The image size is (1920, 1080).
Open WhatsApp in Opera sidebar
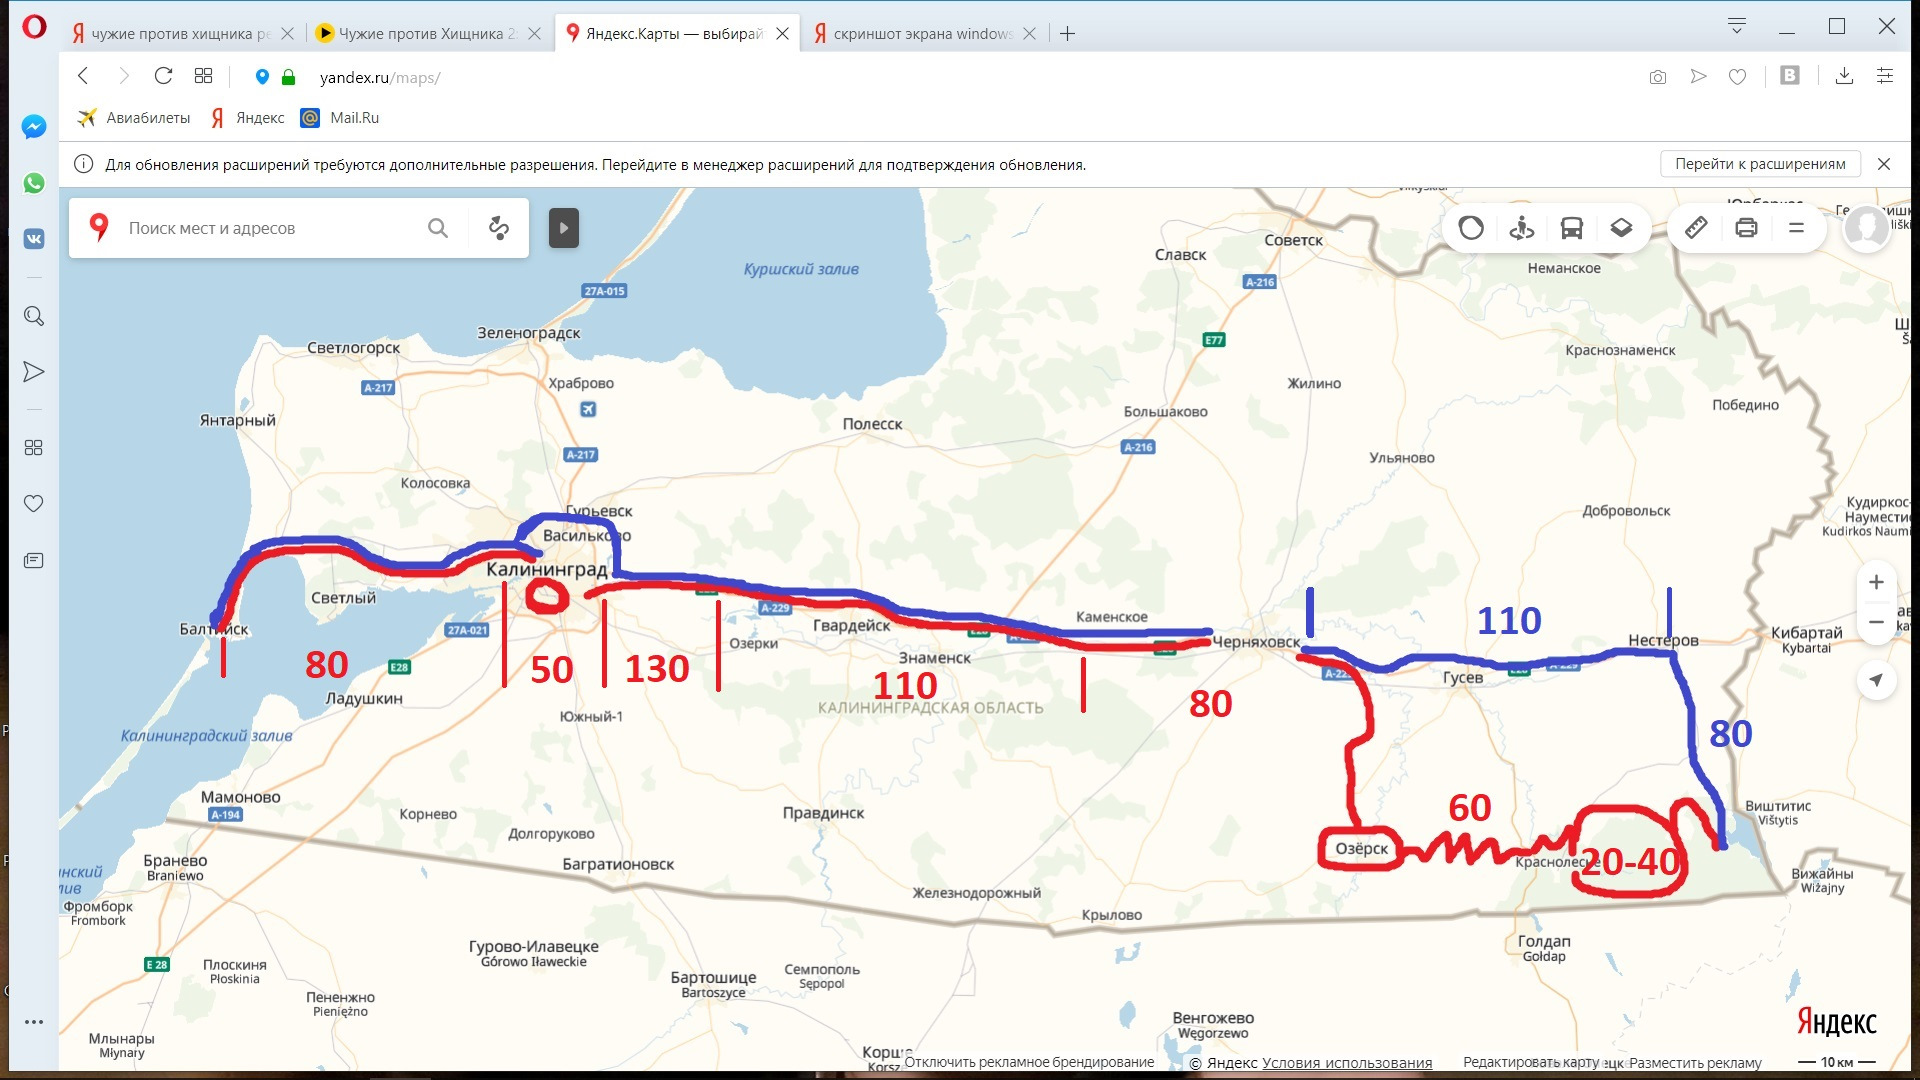(x=34, y=183)
